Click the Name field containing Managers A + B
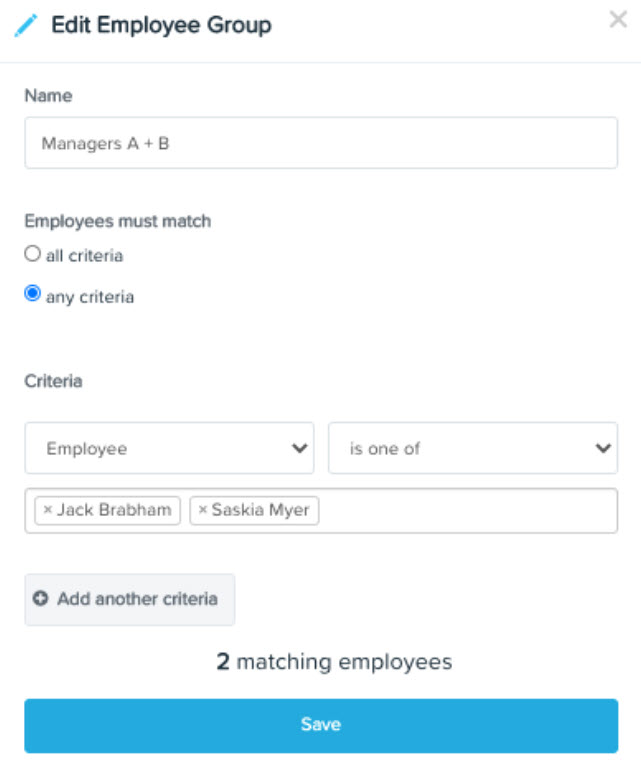The width and height of the screenshot is (641, 760). [321, 143]
